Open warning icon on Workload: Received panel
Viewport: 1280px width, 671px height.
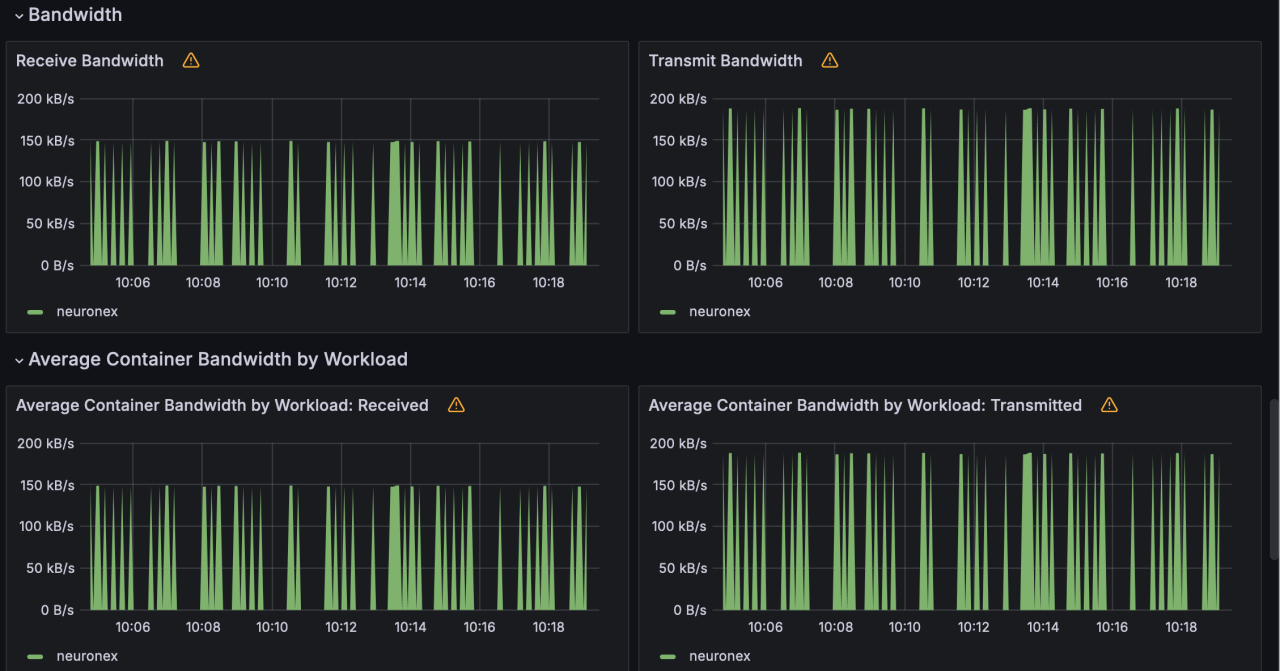click(456, 405)
